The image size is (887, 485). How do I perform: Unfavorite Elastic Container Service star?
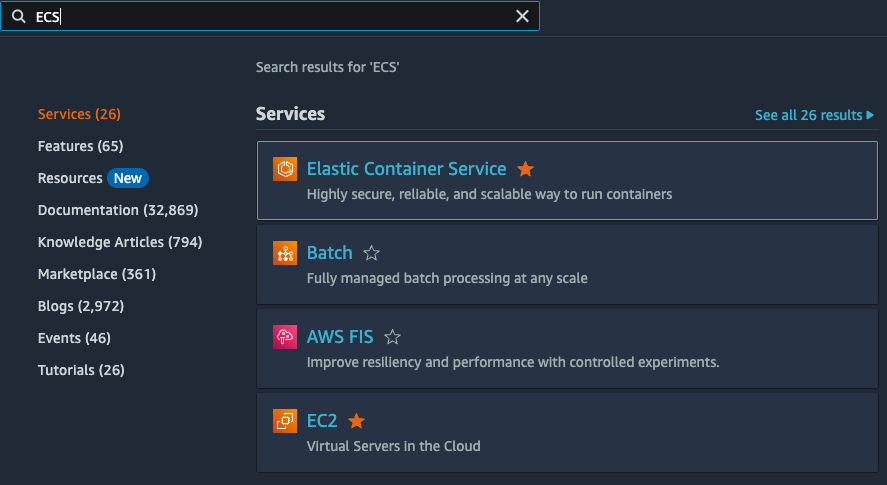coord(526,169)
